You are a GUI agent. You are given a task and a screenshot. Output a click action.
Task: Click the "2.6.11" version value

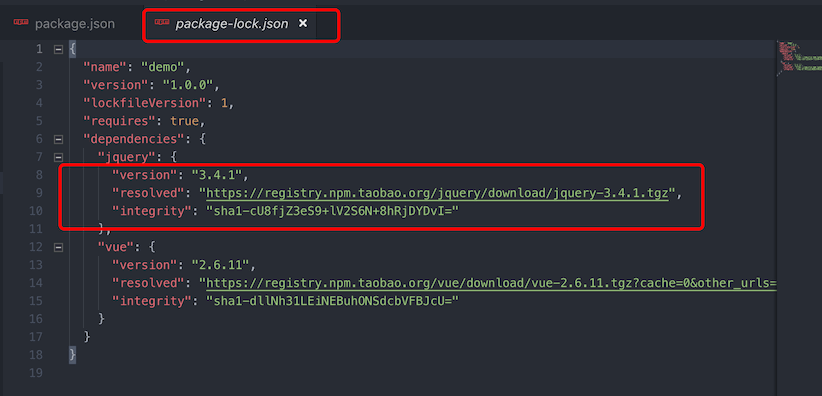click(220, 265)
